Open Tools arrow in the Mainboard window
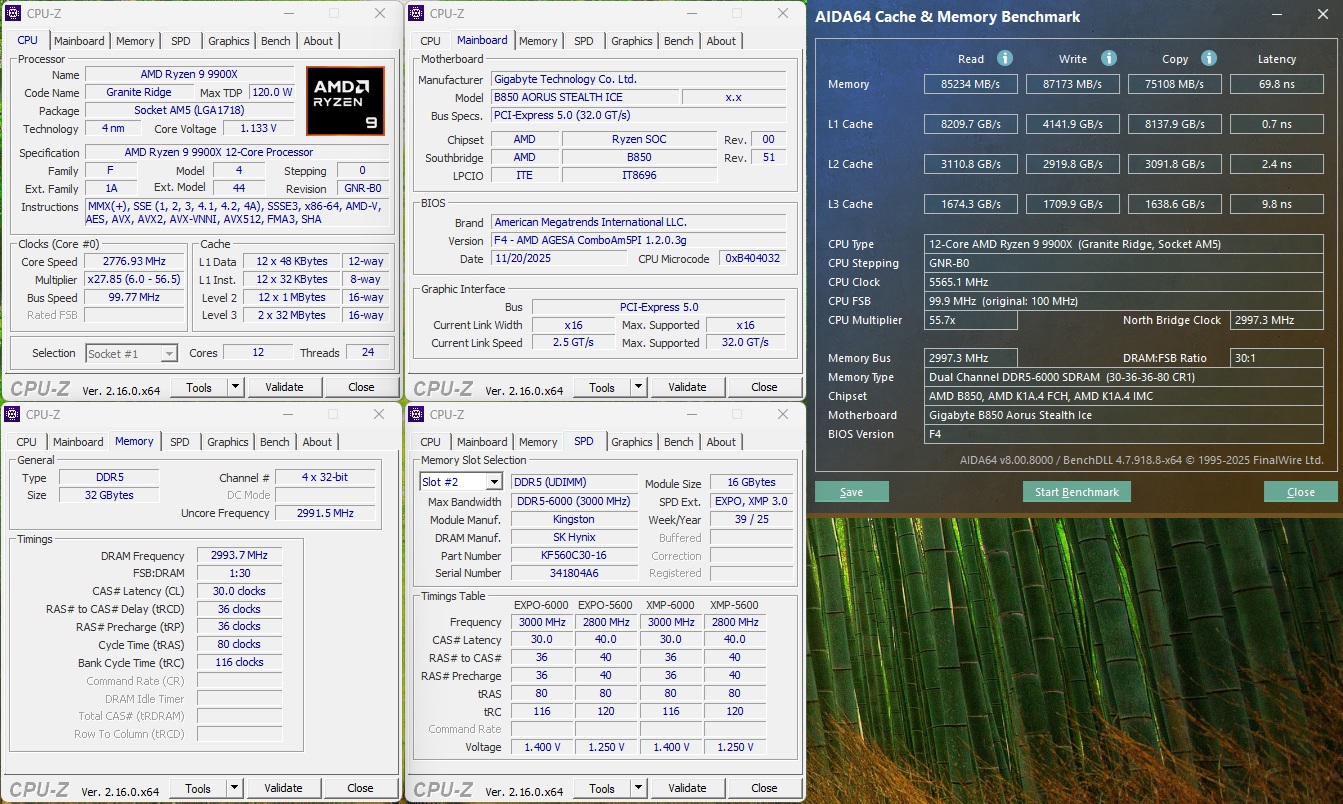The height and width of the screenshot is (804, 1343). [x=638, y=387]
